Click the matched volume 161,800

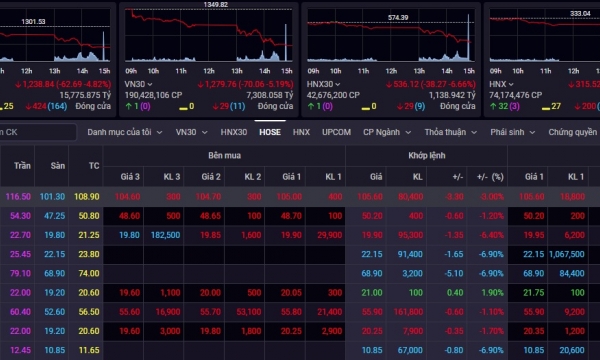(x=408, y=312)
